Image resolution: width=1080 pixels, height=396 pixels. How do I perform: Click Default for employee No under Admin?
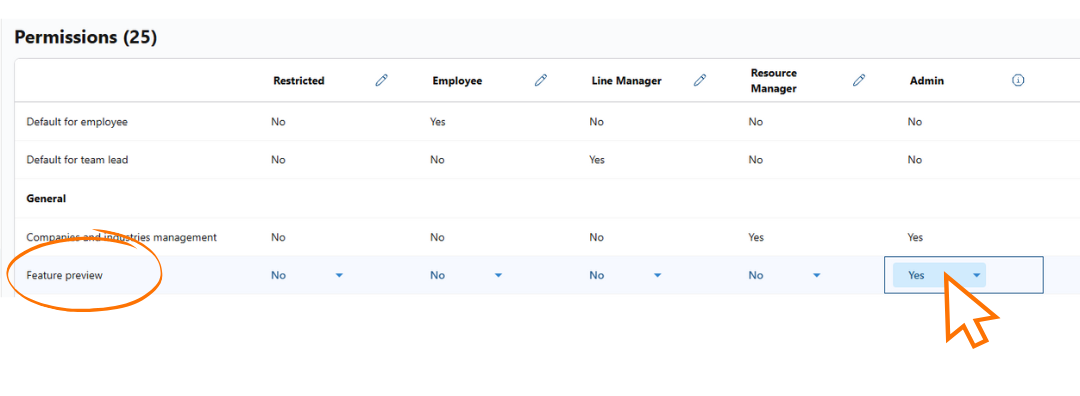(915, 122)
